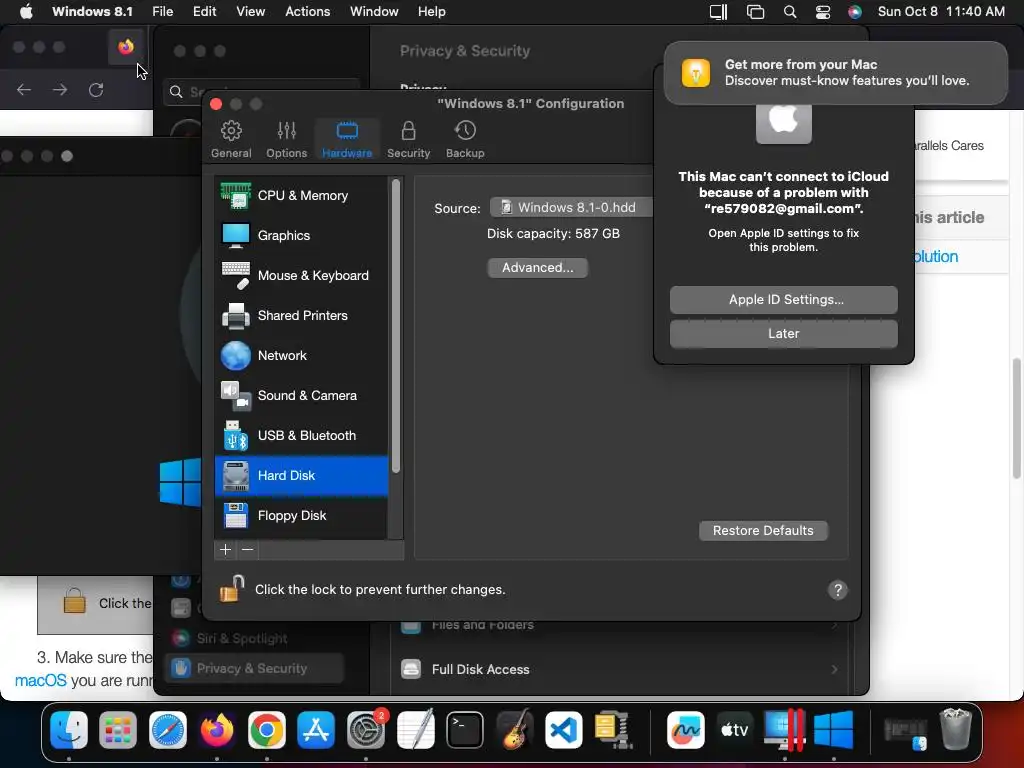Screen dimensions: 1024x768
Task: Open the Source disk dropdown
Action: click(571, 207)
